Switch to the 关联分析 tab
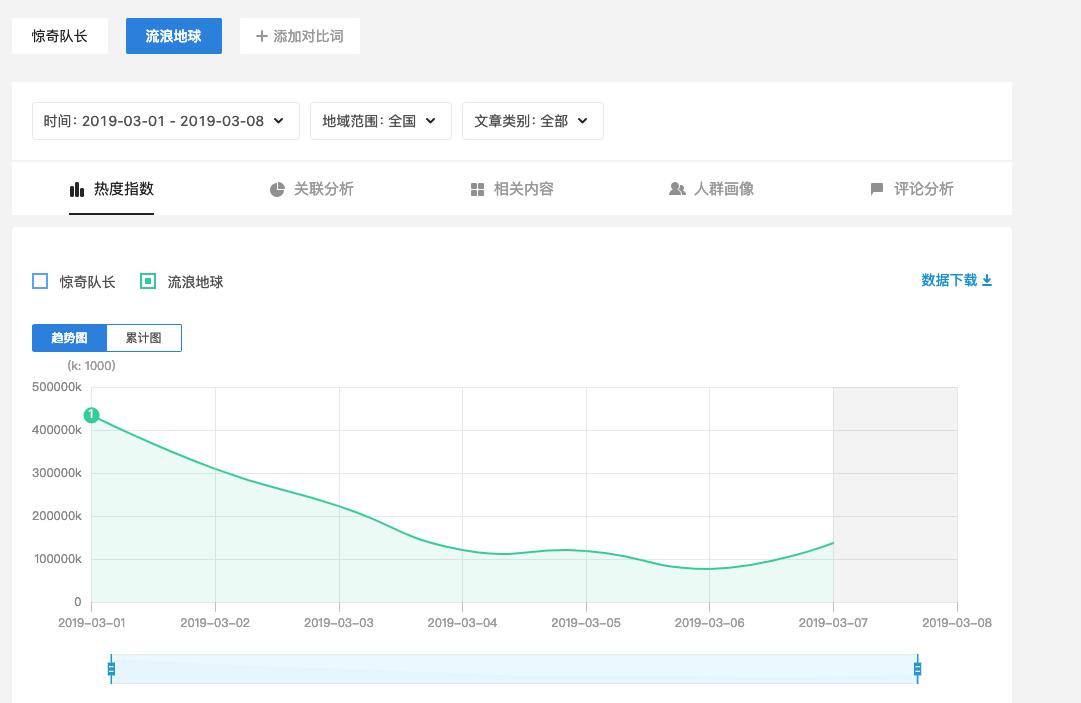 [x=323, y=189]
